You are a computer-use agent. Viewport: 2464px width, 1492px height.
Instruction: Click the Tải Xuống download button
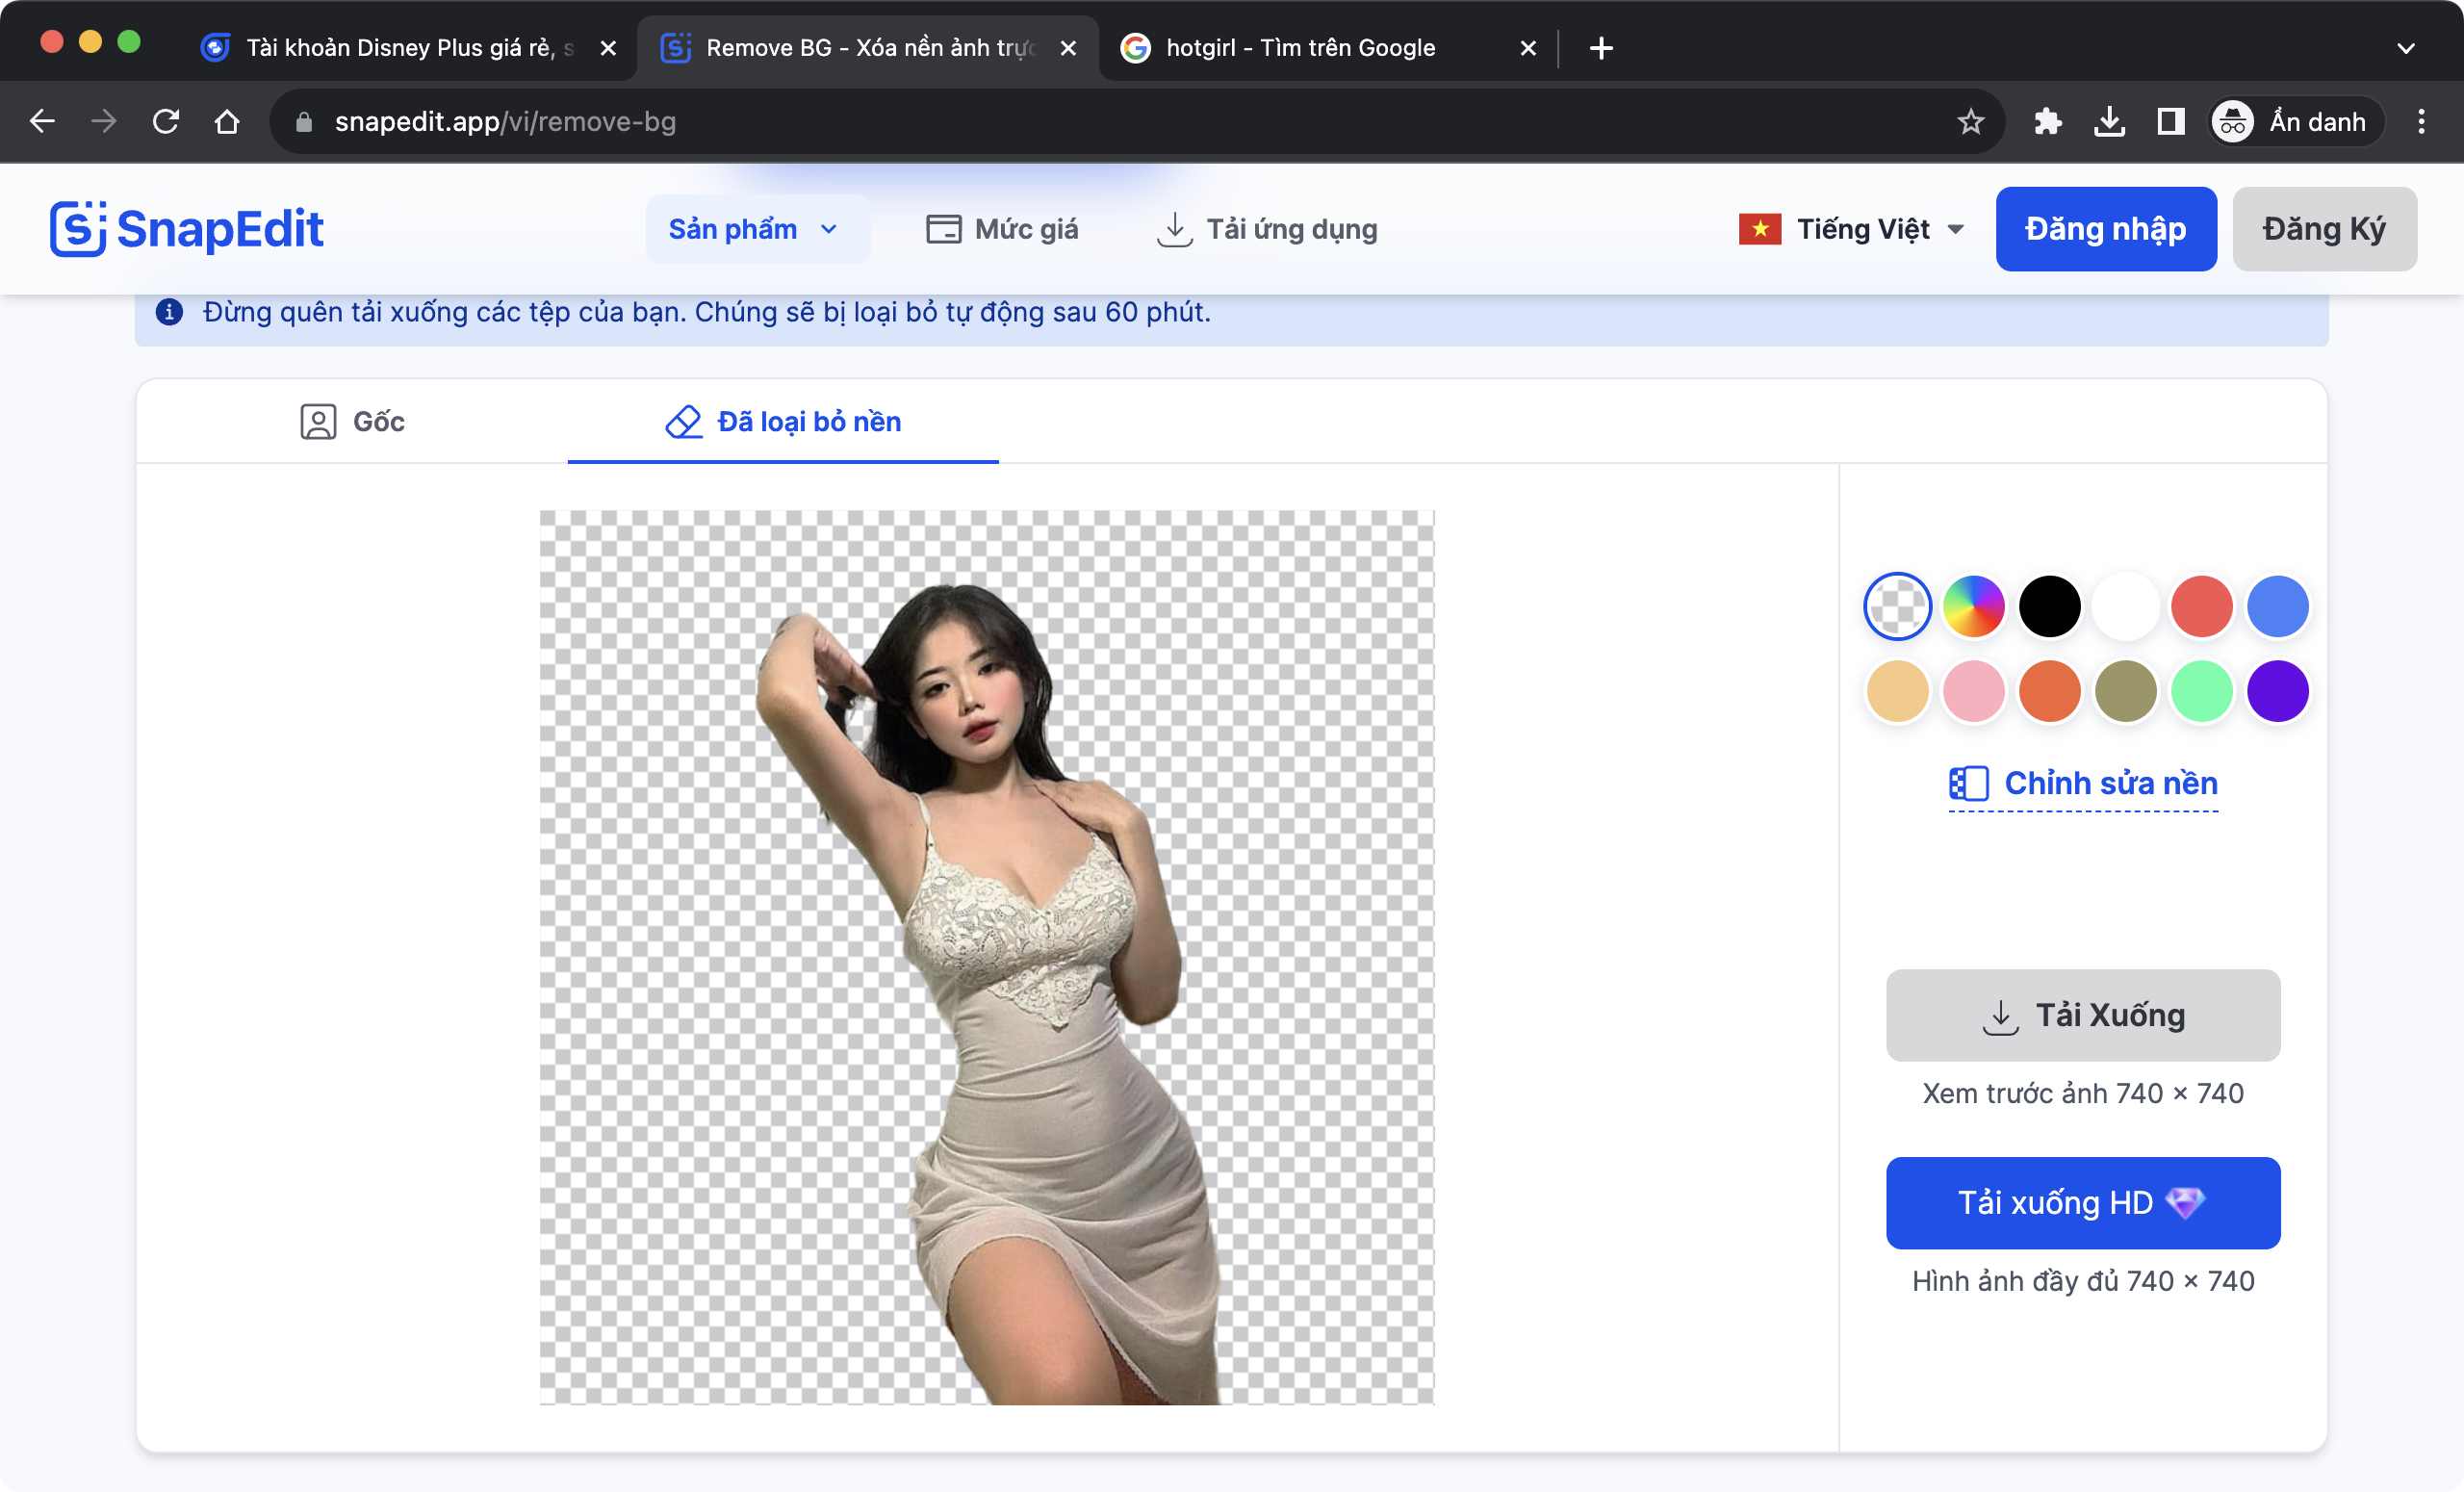(x=2083, y=1015)
